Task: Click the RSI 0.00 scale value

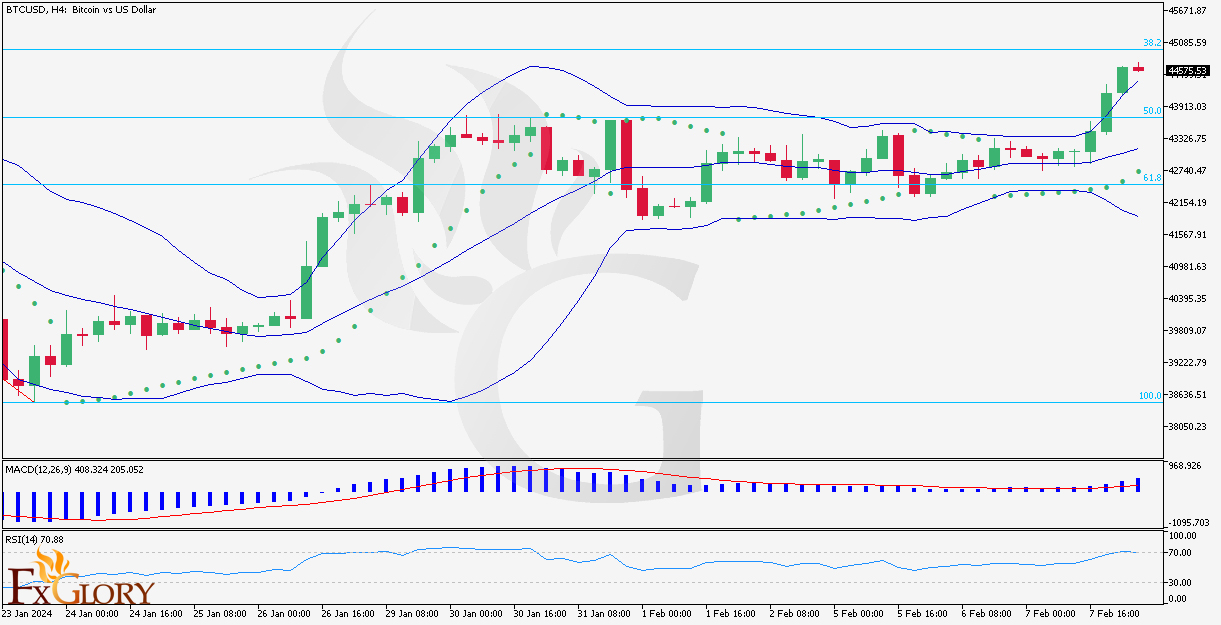Action: (1176, 598)
